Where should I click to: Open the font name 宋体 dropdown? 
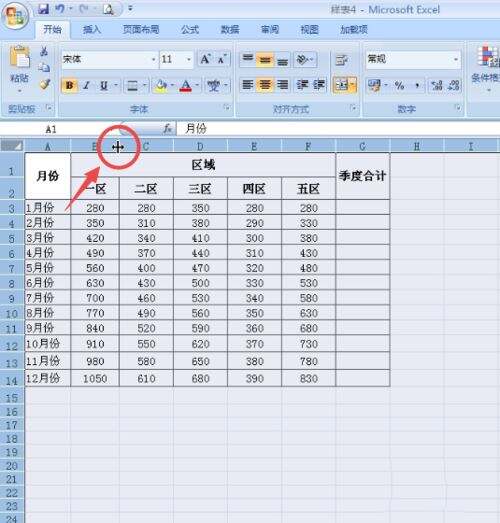tap(153, 60)
